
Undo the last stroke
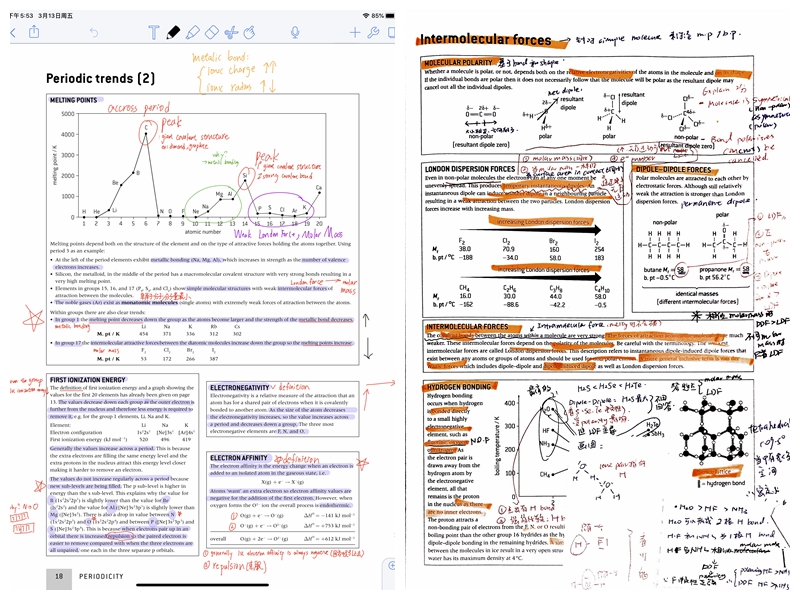coord(94,33)
